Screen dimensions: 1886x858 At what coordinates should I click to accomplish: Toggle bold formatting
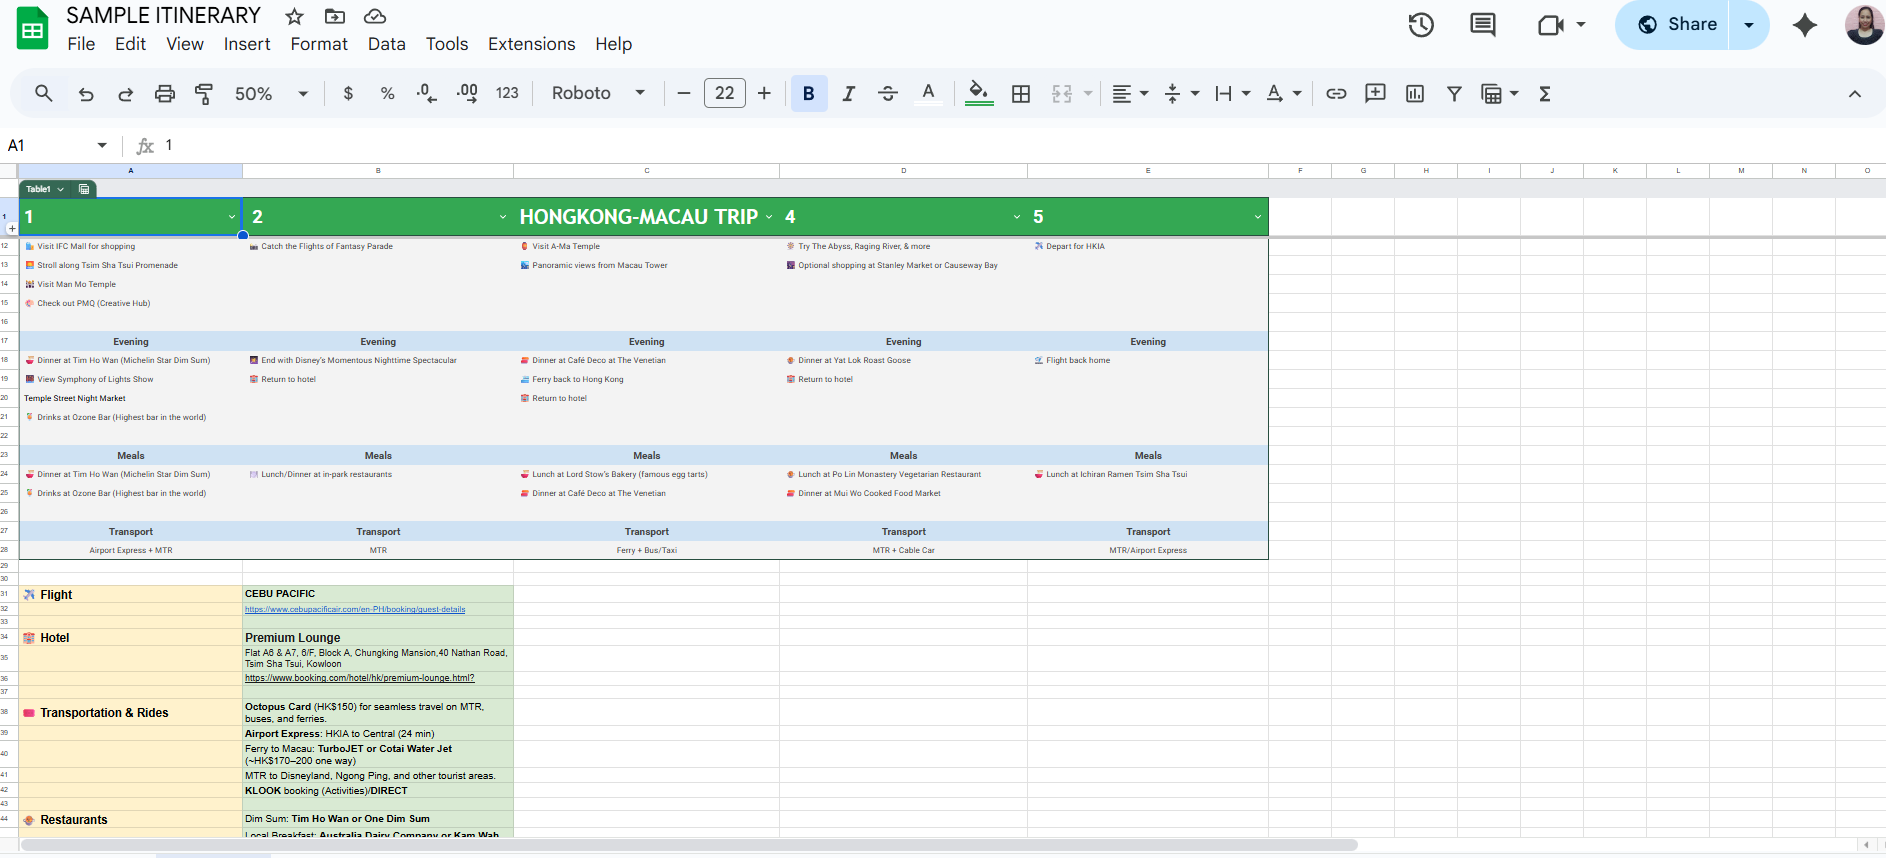click(x=808, y=94)
